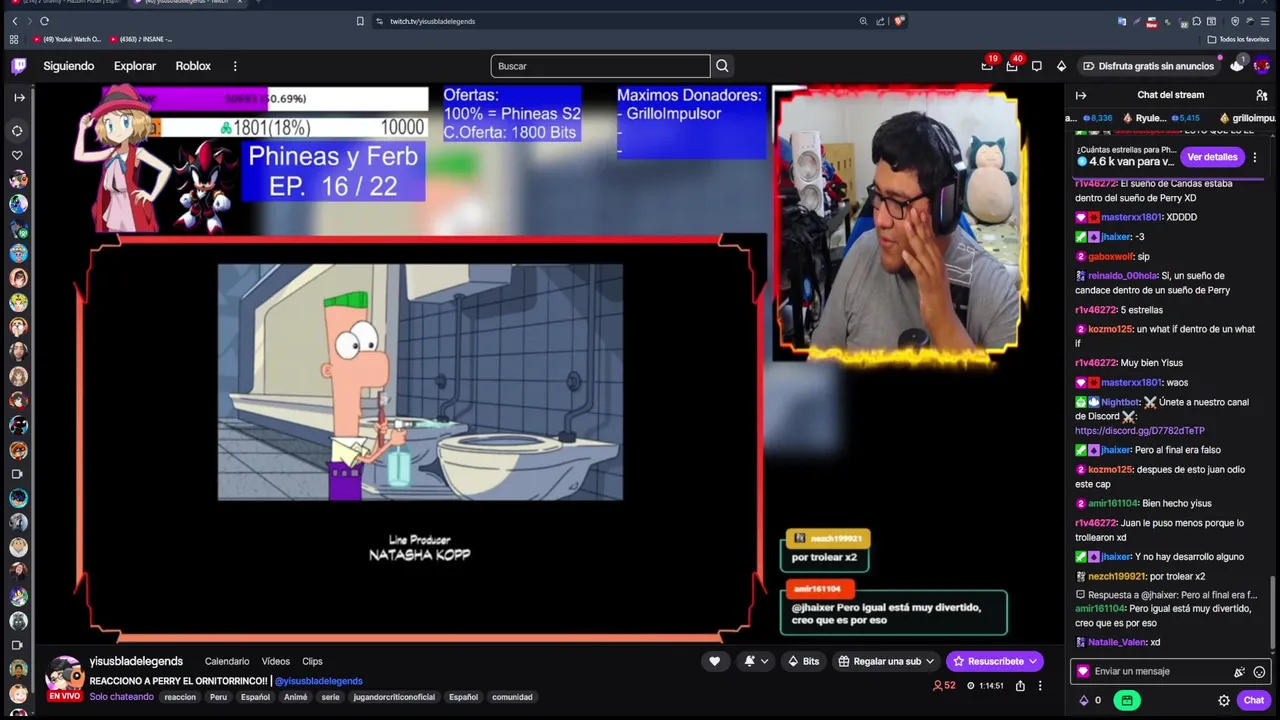Open the browser apps grid icon
1280x720 pixels.
click(14, 39)
